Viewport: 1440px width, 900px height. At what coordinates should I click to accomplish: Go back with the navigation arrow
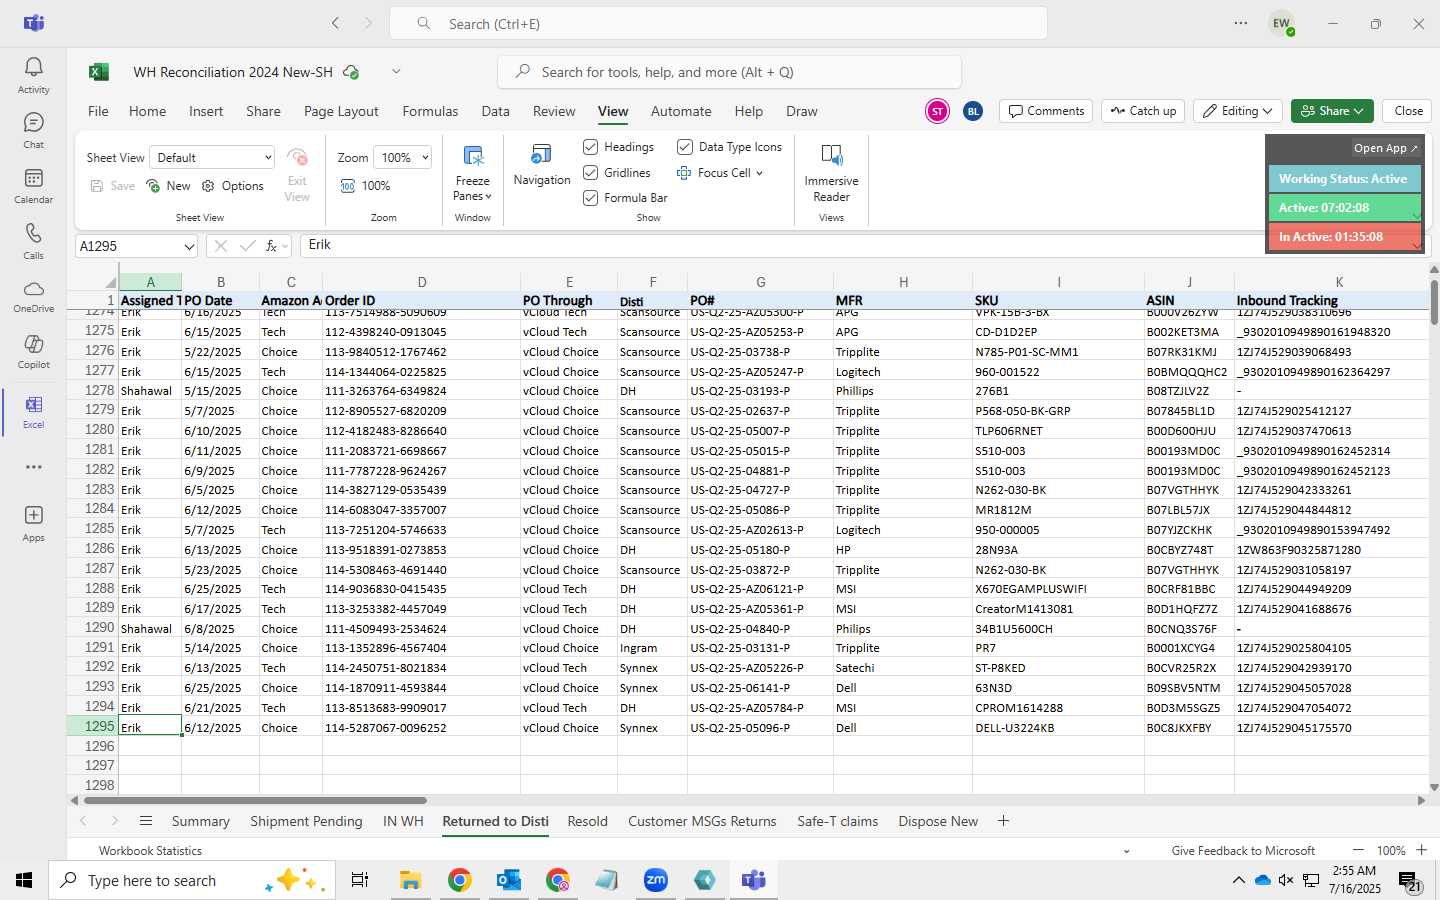click(336, 23)
